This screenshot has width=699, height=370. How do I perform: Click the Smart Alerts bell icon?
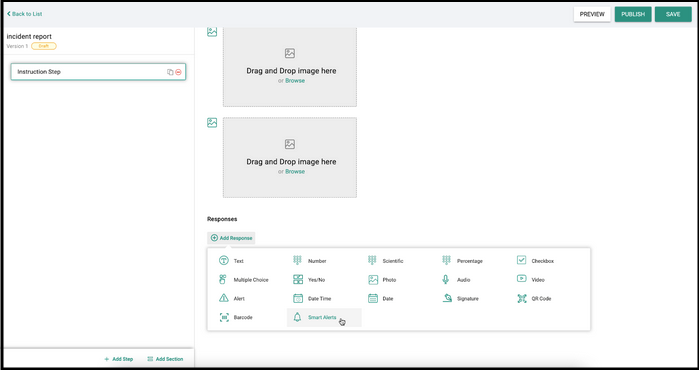pyautogui.click(x=297, y=317)
